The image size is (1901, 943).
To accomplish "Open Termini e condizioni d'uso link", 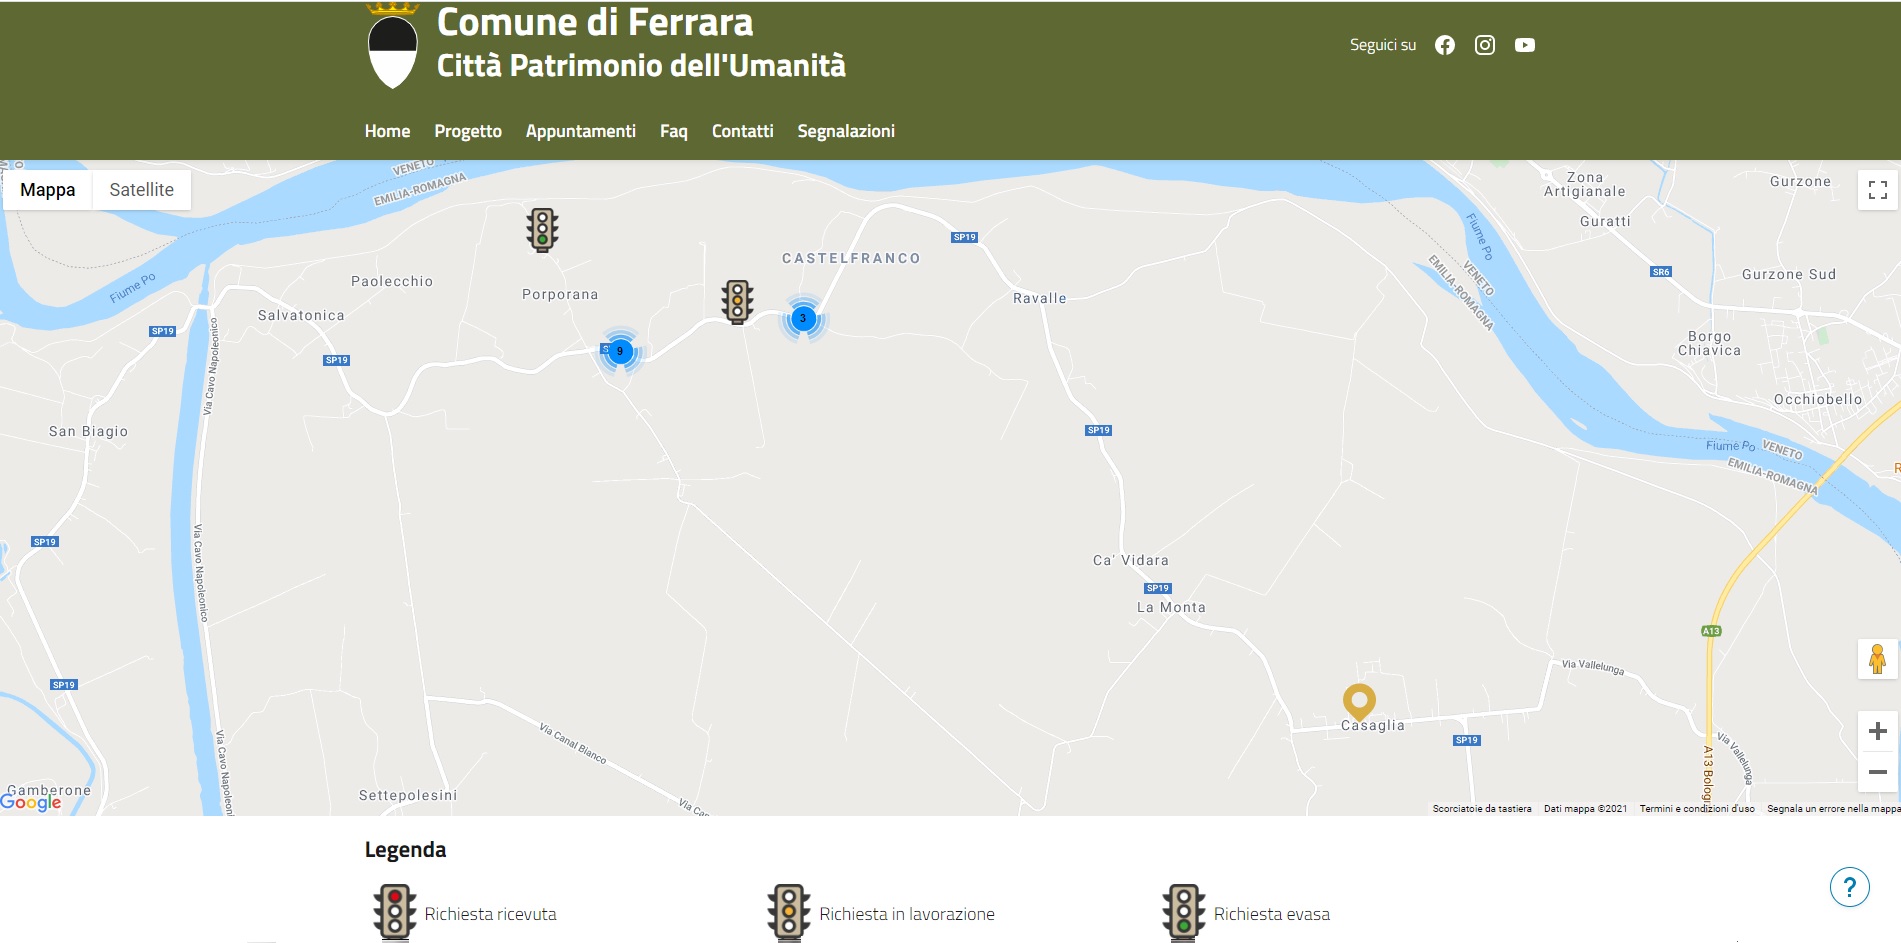I will [1697, 809].
